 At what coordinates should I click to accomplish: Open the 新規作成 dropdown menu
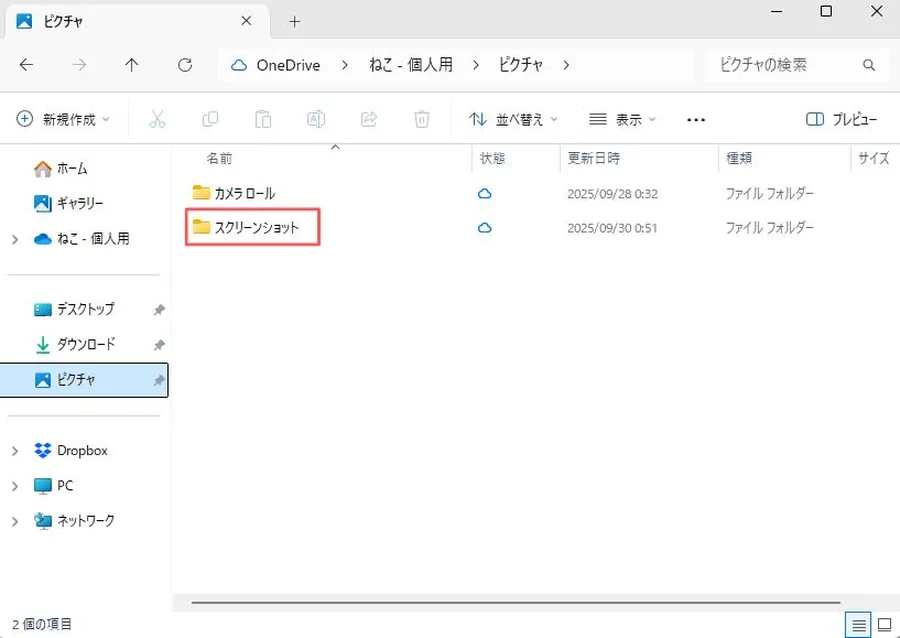[64, 119]
